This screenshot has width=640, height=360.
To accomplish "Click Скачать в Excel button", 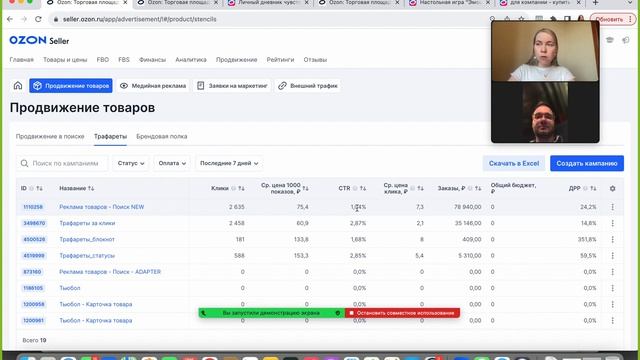I will [x=514, y=163].
